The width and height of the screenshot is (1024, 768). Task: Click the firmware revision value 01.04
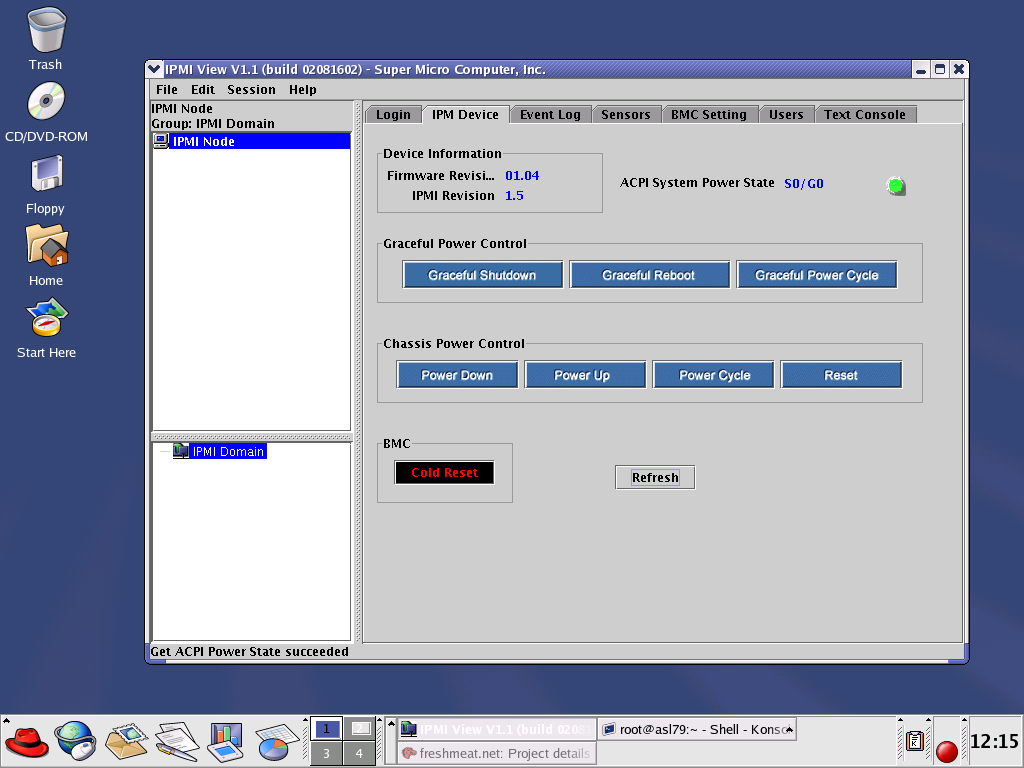522,176
